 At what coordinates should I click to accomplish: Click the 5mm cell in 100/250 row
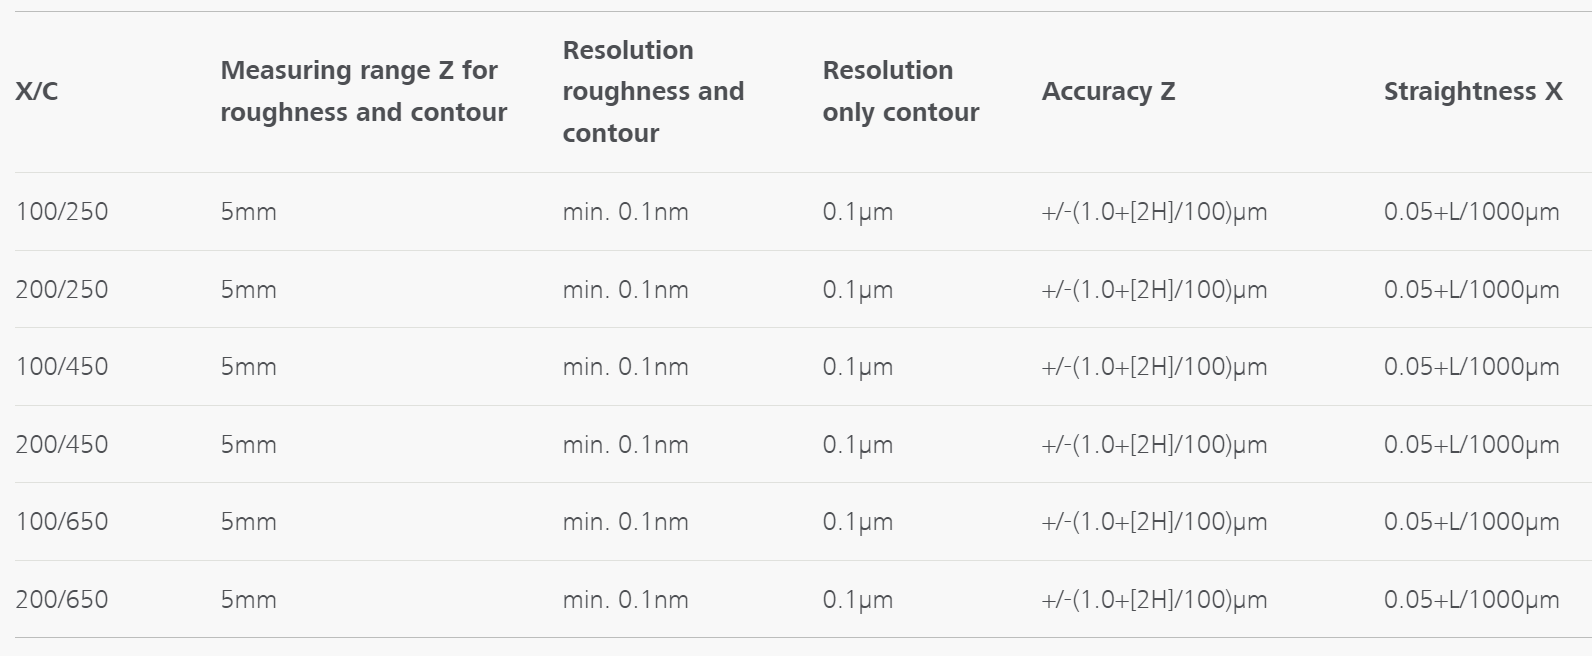tap(248, 212)
